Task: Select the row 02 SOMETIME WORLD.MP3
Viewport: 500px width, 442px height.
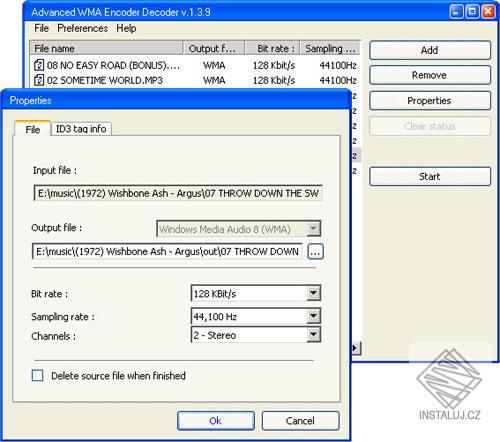Action: 195,80
